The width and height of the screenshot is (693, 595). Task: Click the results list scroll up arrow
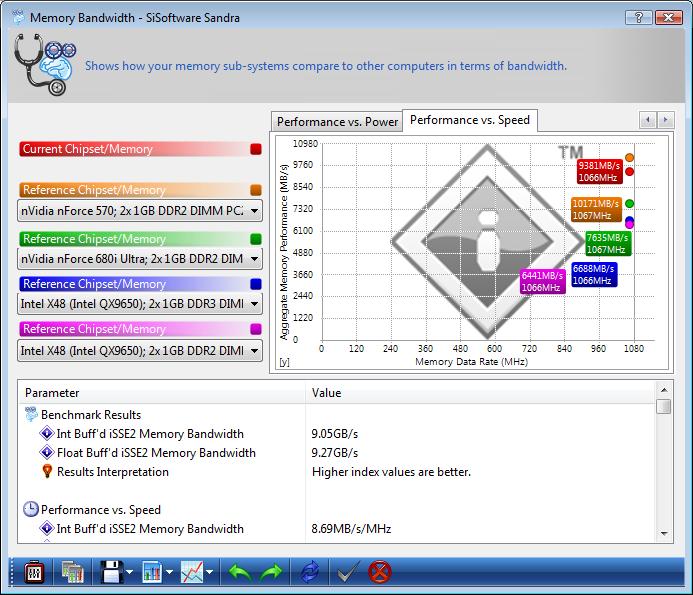click(x=664, y=390)
